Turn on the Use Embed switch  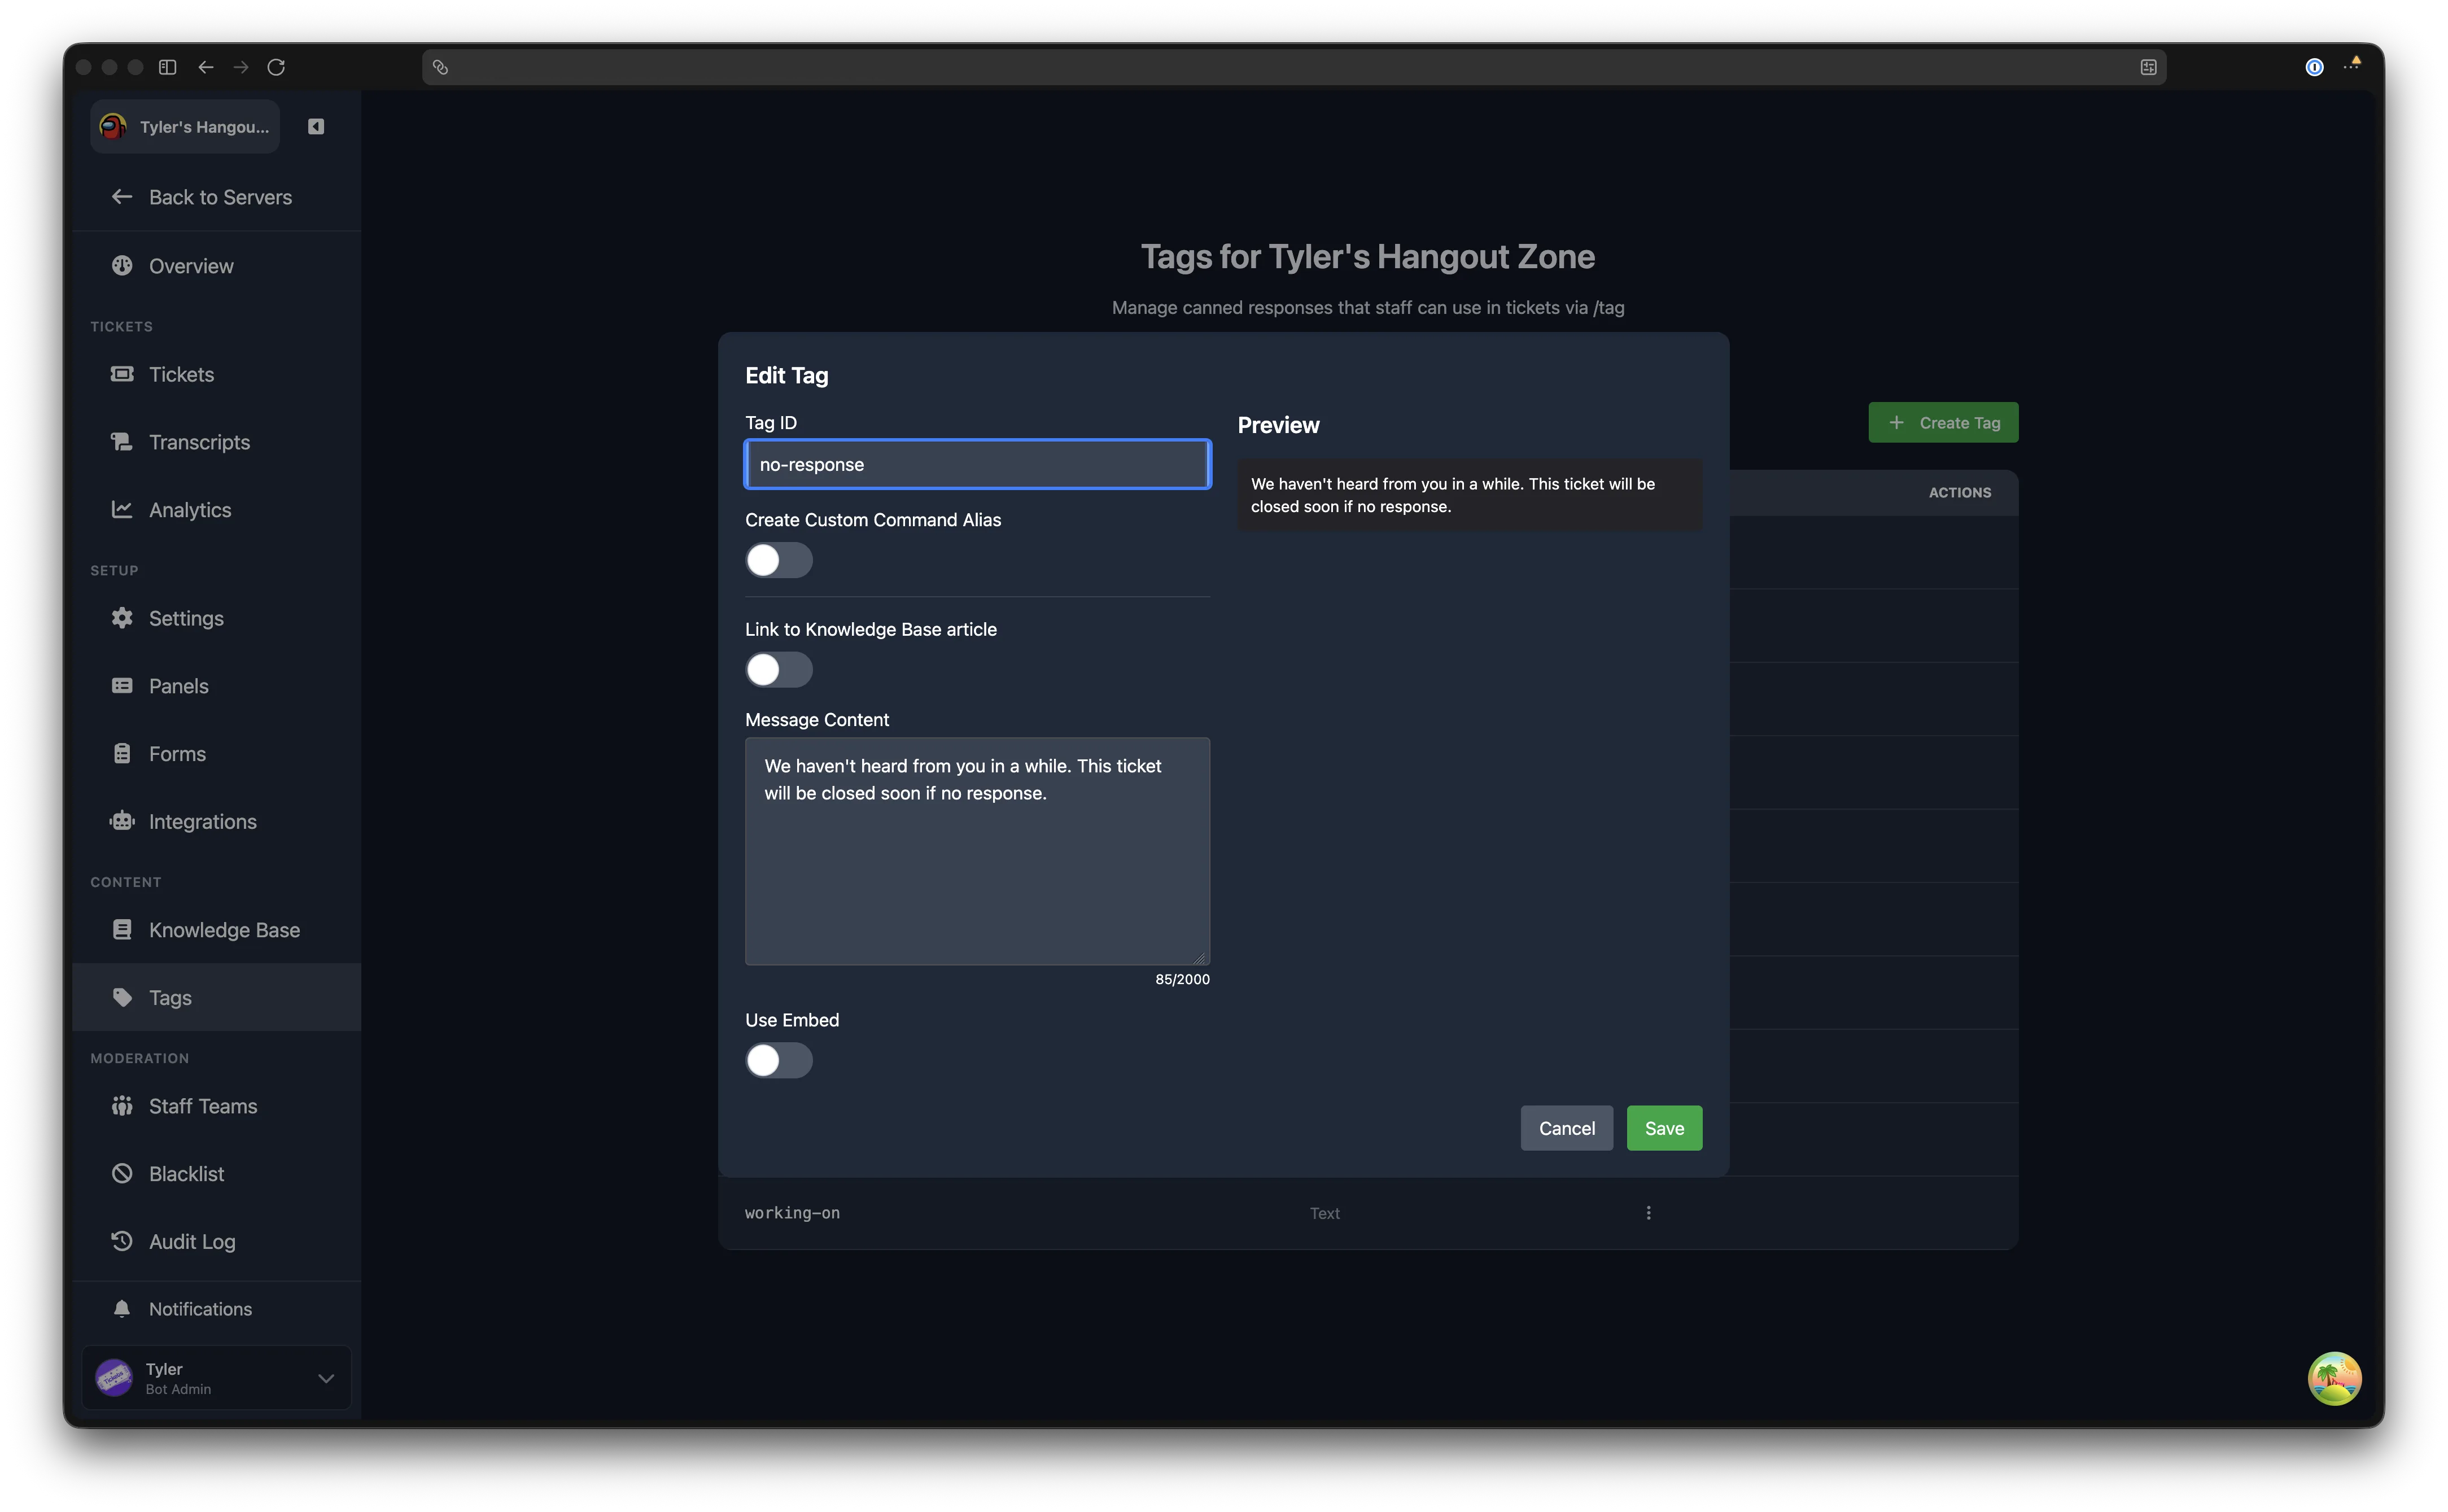pyautogui.click(x=778, y=1060)
